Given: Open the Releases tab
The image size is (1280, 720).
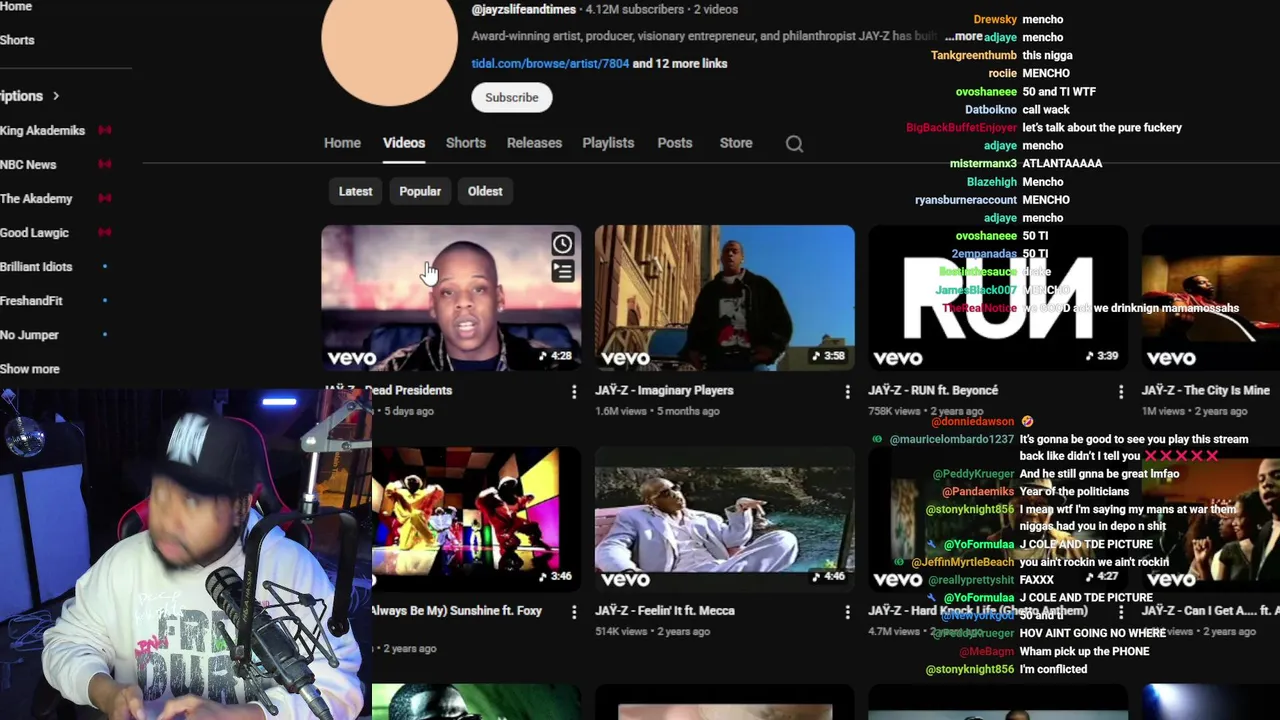Looking at the screenshot, I should coord(534,143).
